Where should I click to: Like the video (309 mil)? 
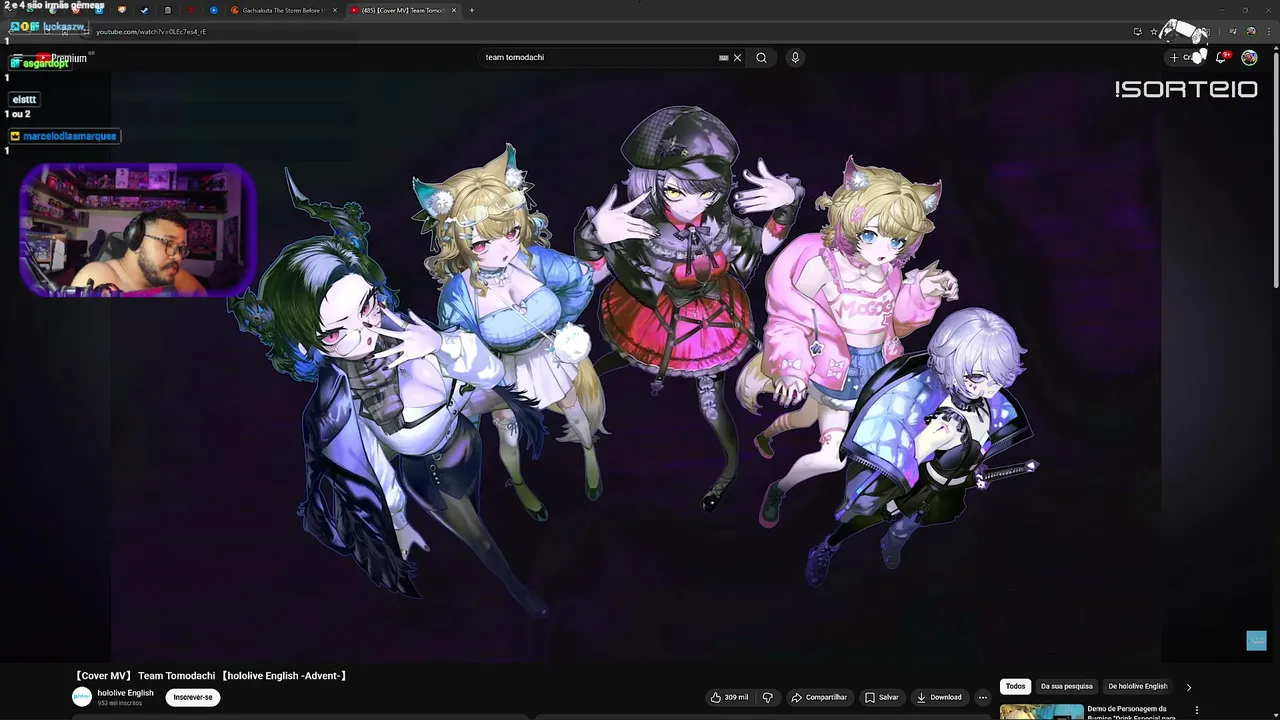click(730, 697)
